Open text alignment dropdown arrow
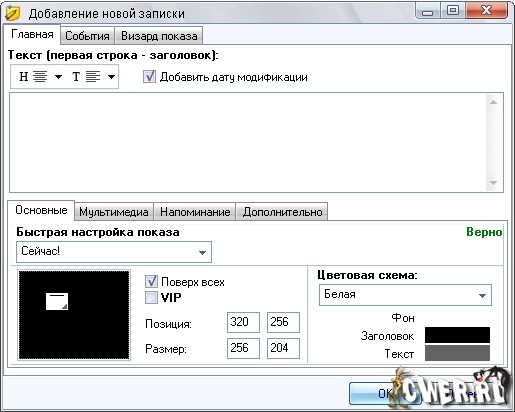Image resolution: width=515 pixels, height=412 pixels. 111,77
